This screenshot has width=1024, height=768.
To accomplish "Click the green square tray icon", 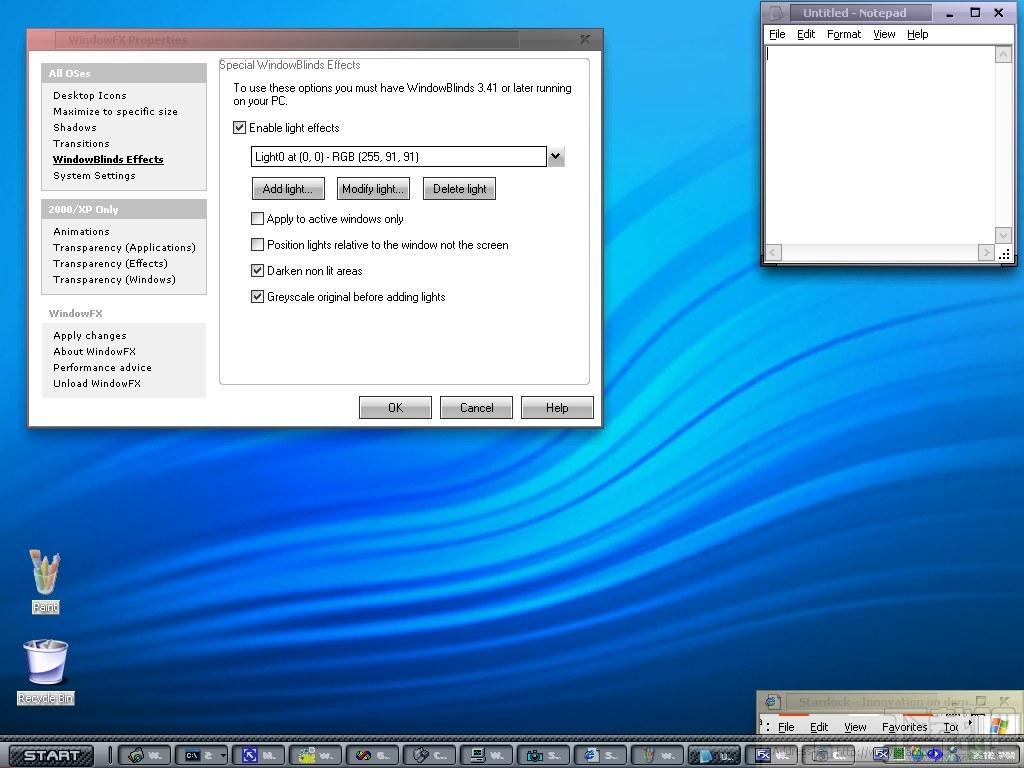I will click(x=899, y=754).
